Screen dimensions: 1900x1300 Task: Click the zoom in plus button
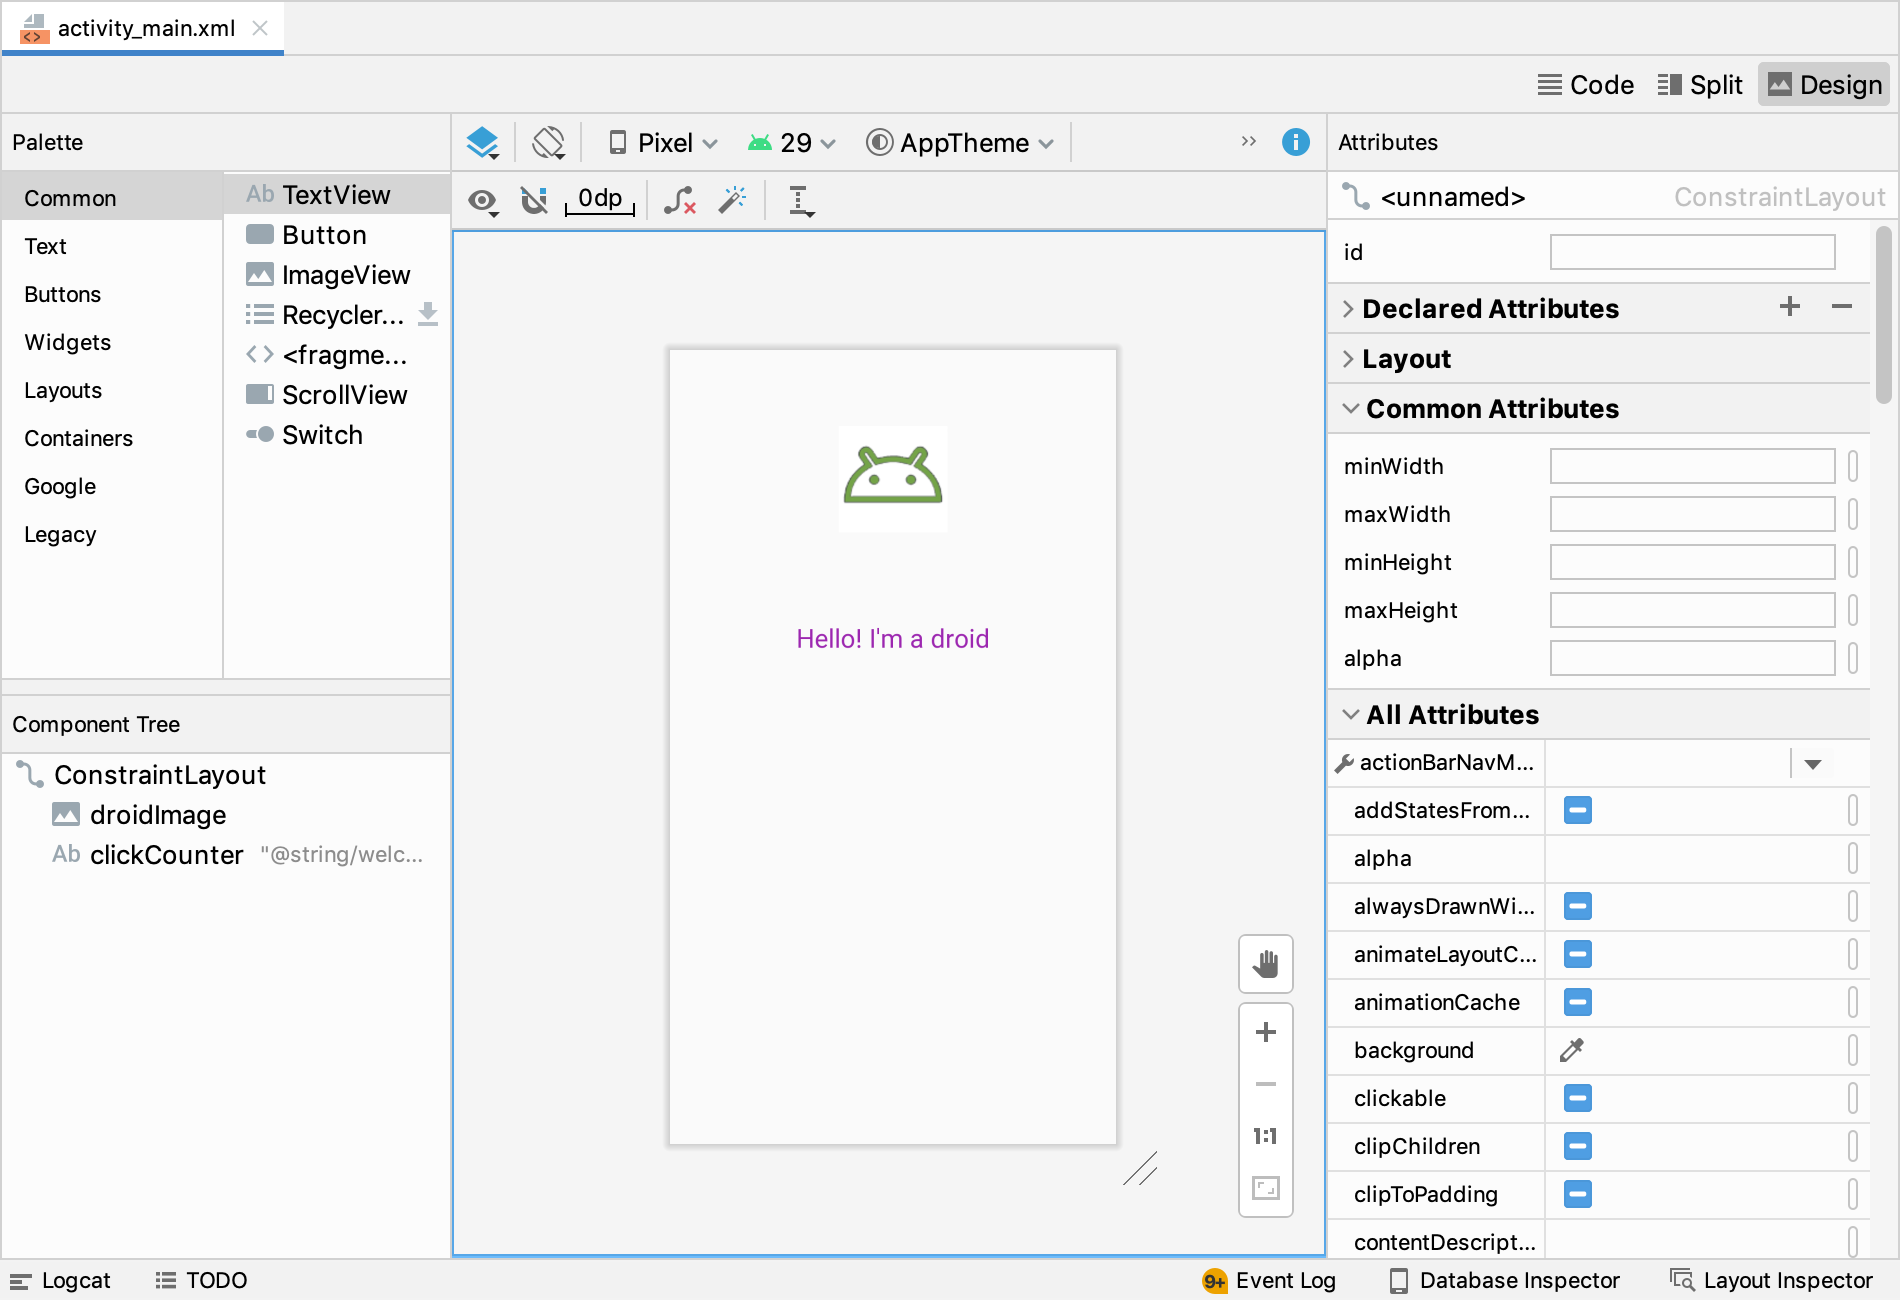(x=1266, y=1032)
